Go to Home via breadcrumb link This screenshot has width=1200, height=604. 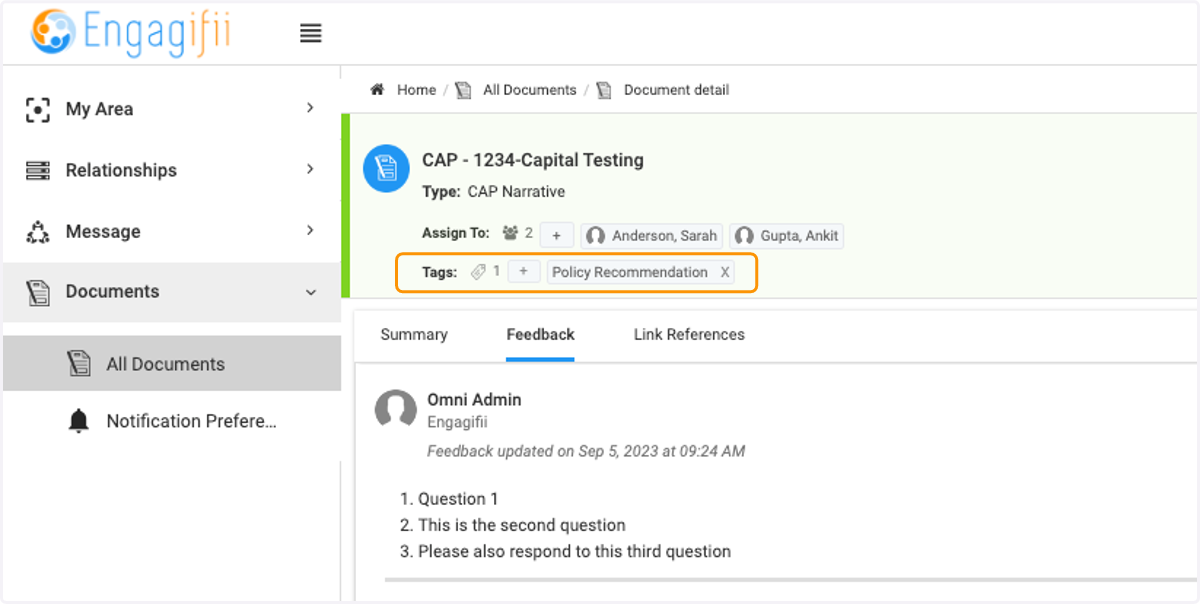click(416, 90)
